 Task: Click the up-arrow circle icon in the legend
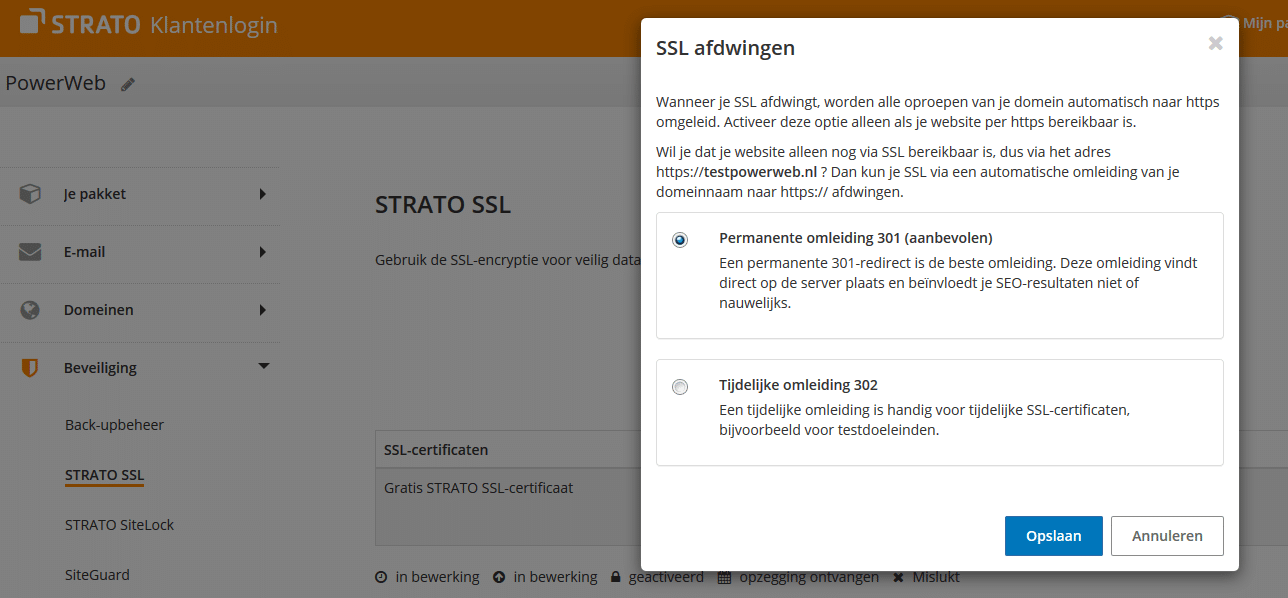click(x=499, y=577)
